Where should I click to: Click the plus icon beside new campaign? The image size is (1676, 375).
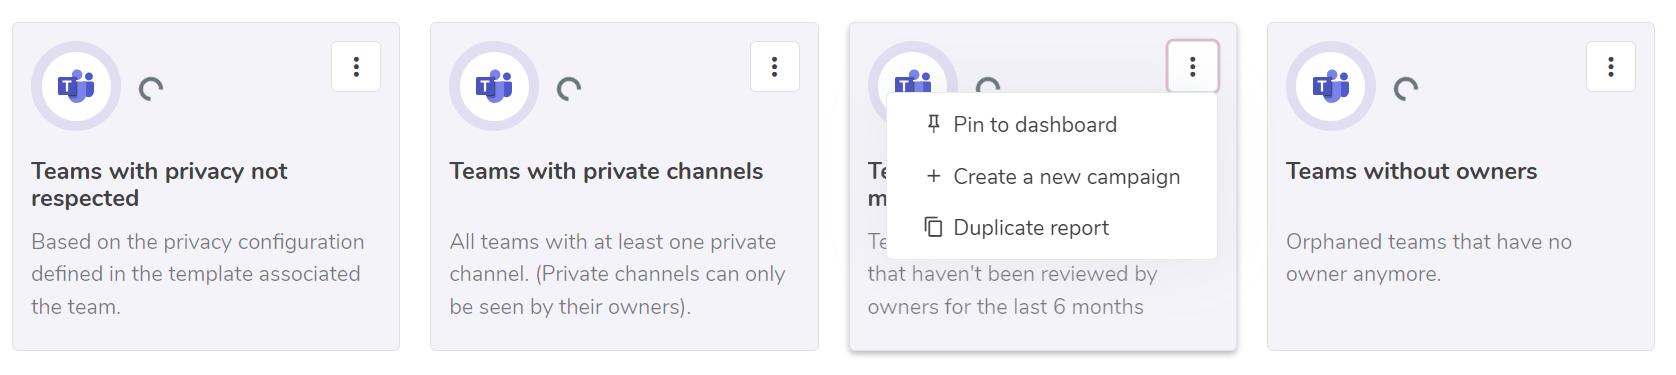click(x=933, y=176)
